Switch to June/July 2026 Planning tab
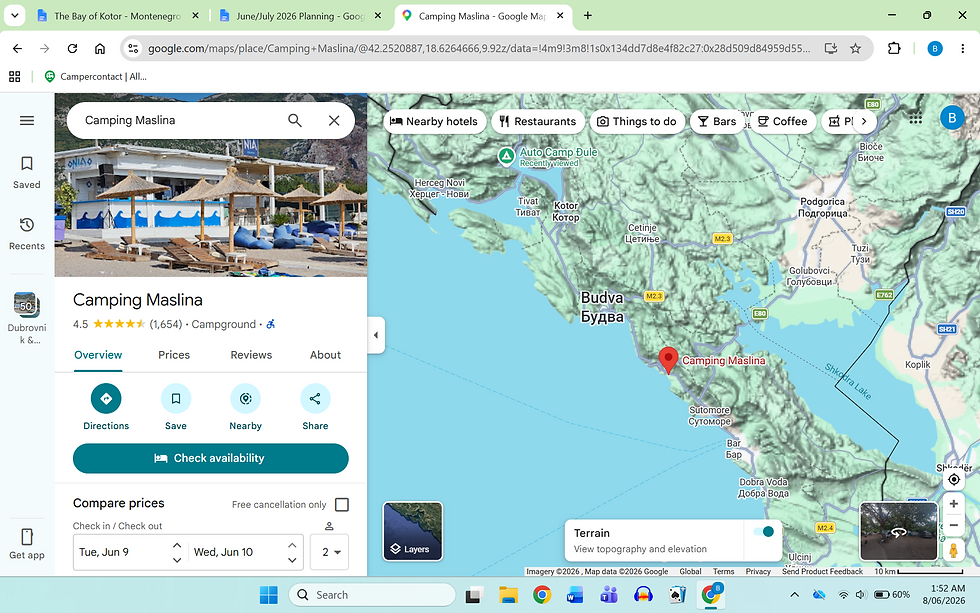The image size is (980, 613). [x=300, y=16]
